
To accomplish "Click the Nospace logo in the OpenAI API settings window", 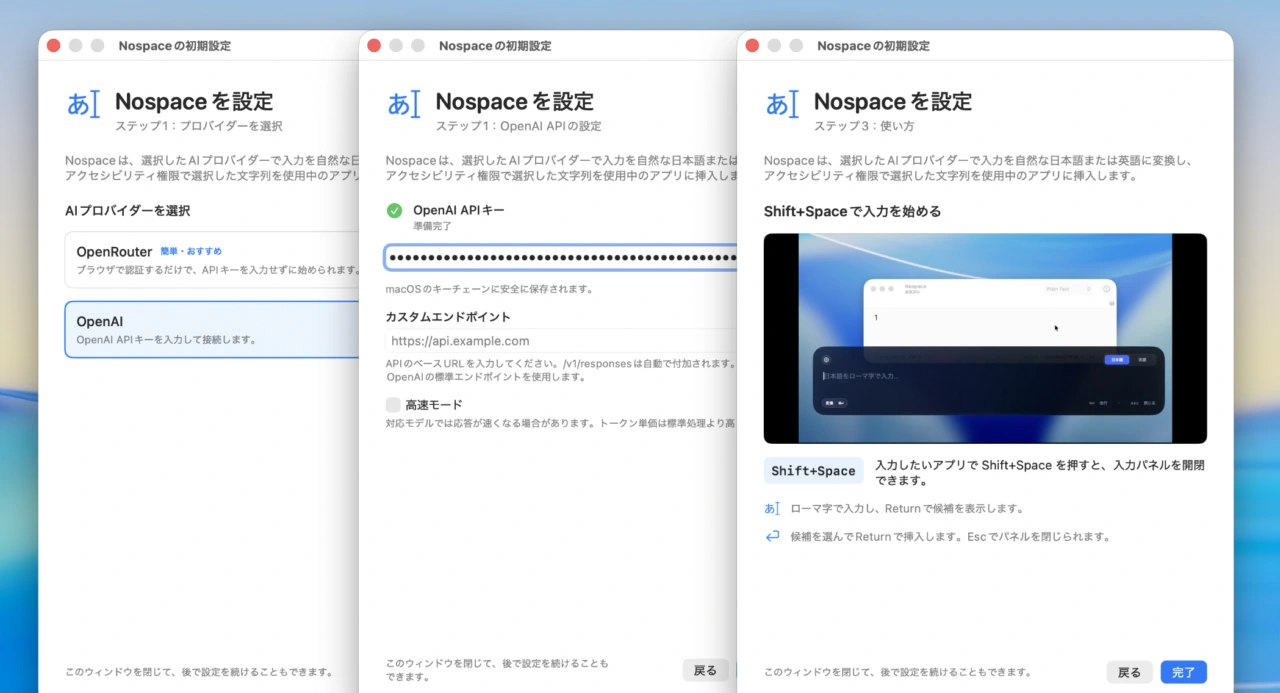I will tap(404, 104).
